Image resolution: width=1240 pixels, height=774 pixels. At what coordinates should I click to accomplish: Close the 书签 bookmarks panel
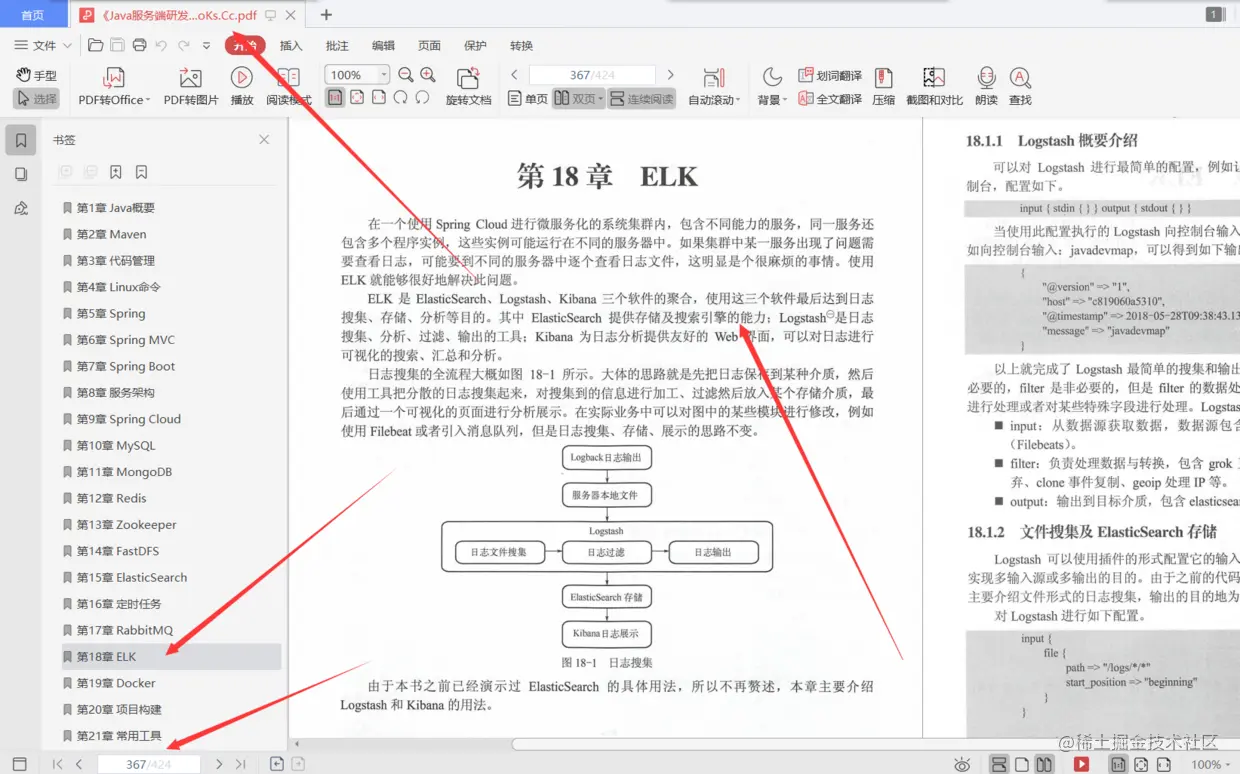[x=264, y=140]
